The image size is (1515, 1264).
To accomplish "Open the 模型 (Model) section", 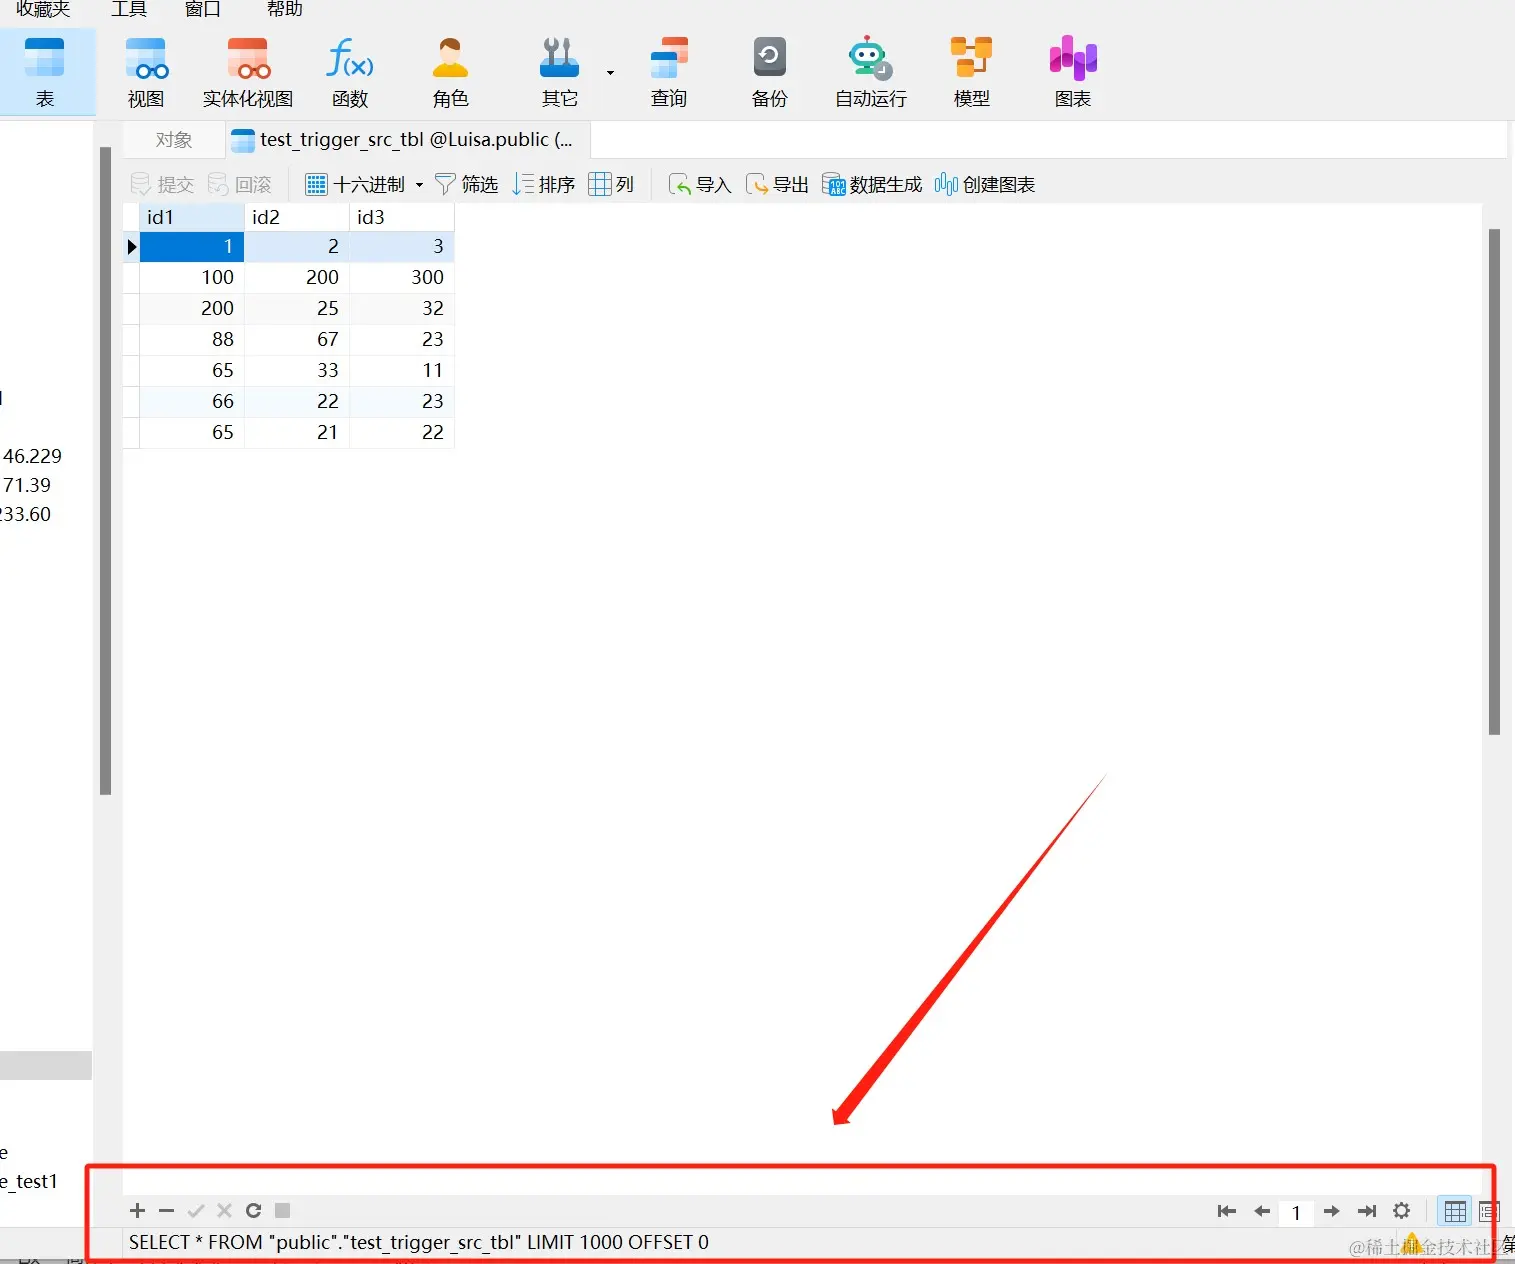I will click(971, 72).
